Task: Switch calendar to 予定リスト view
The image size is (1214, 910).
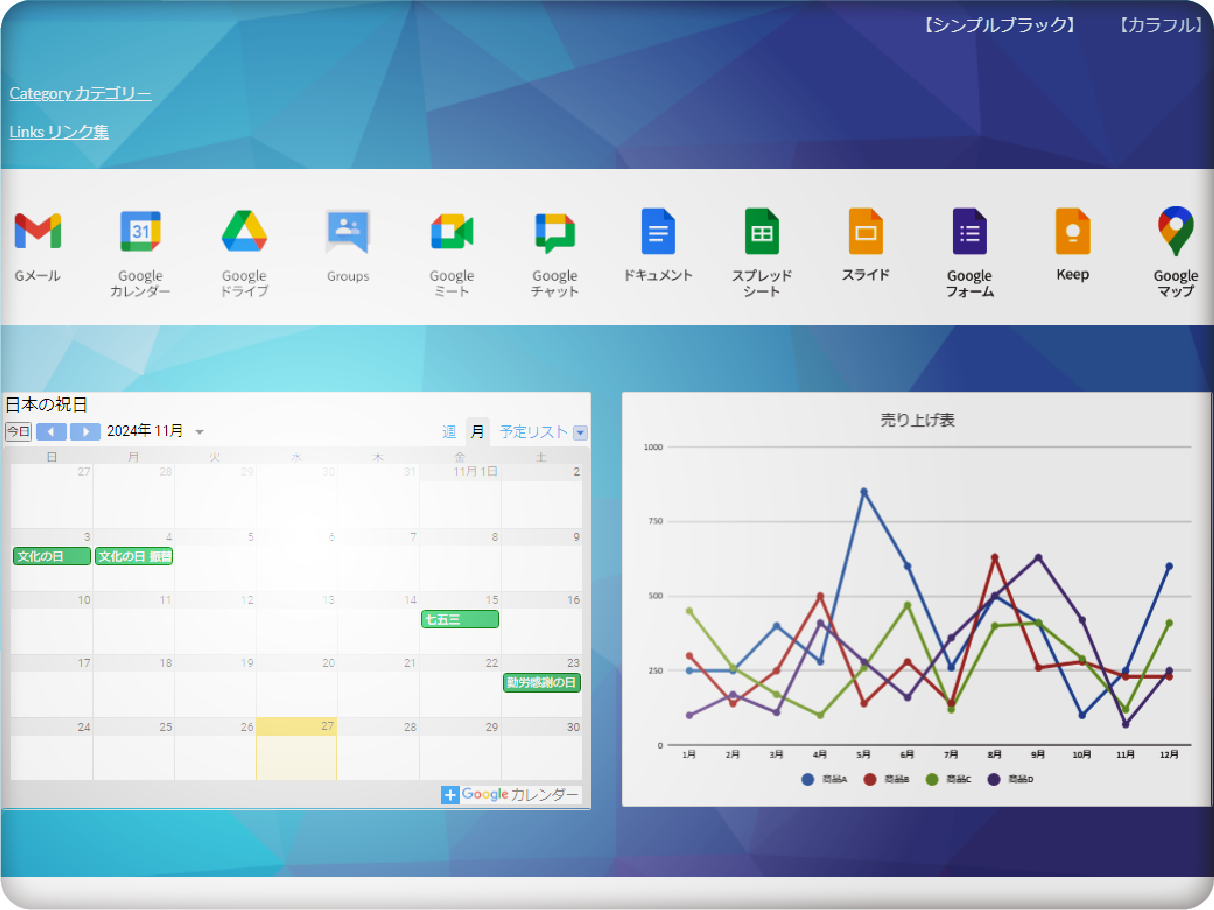Action: pos(534,432)
